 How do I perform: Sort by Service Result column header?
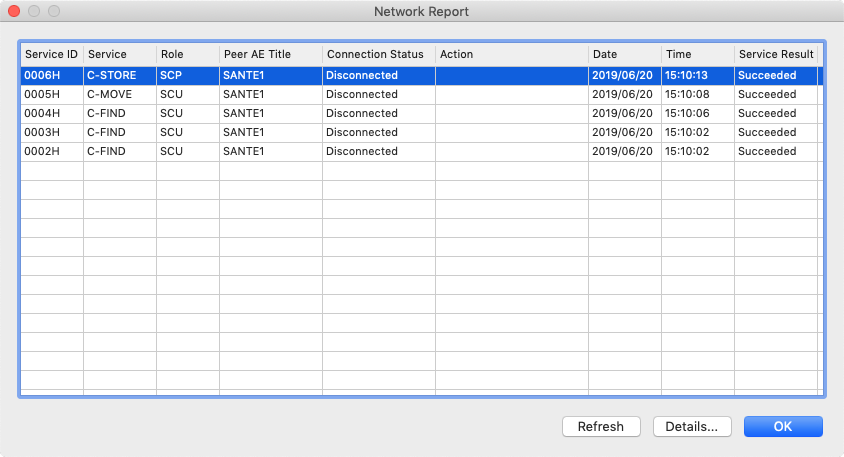776,54
